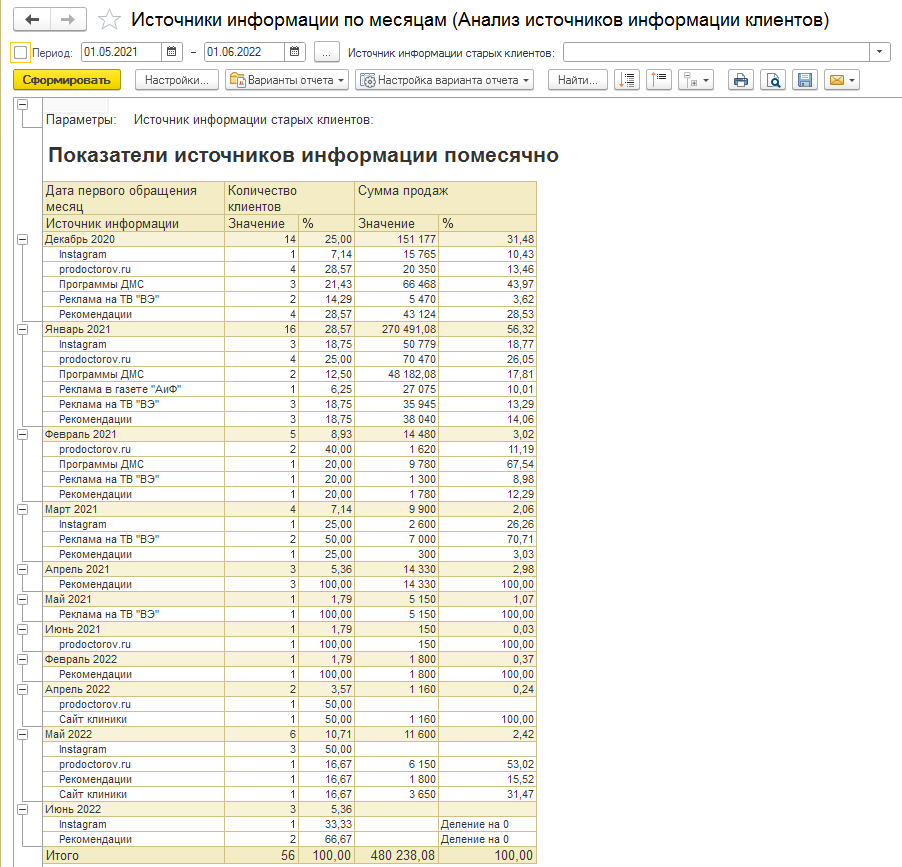Collapse the Апрель 2021 group
Screen dimensions: 902x867
coord(22,569)
